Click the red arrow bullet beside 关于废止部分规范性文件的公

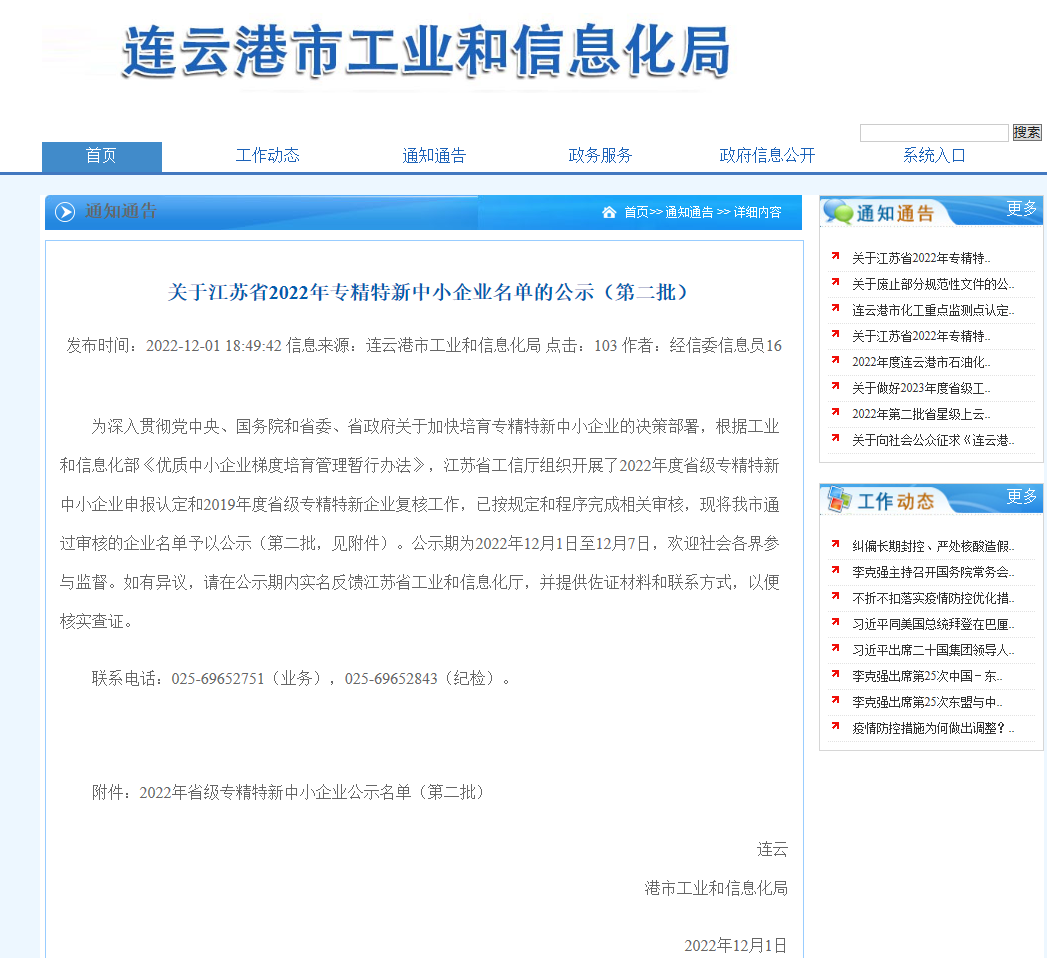point(835,282)
